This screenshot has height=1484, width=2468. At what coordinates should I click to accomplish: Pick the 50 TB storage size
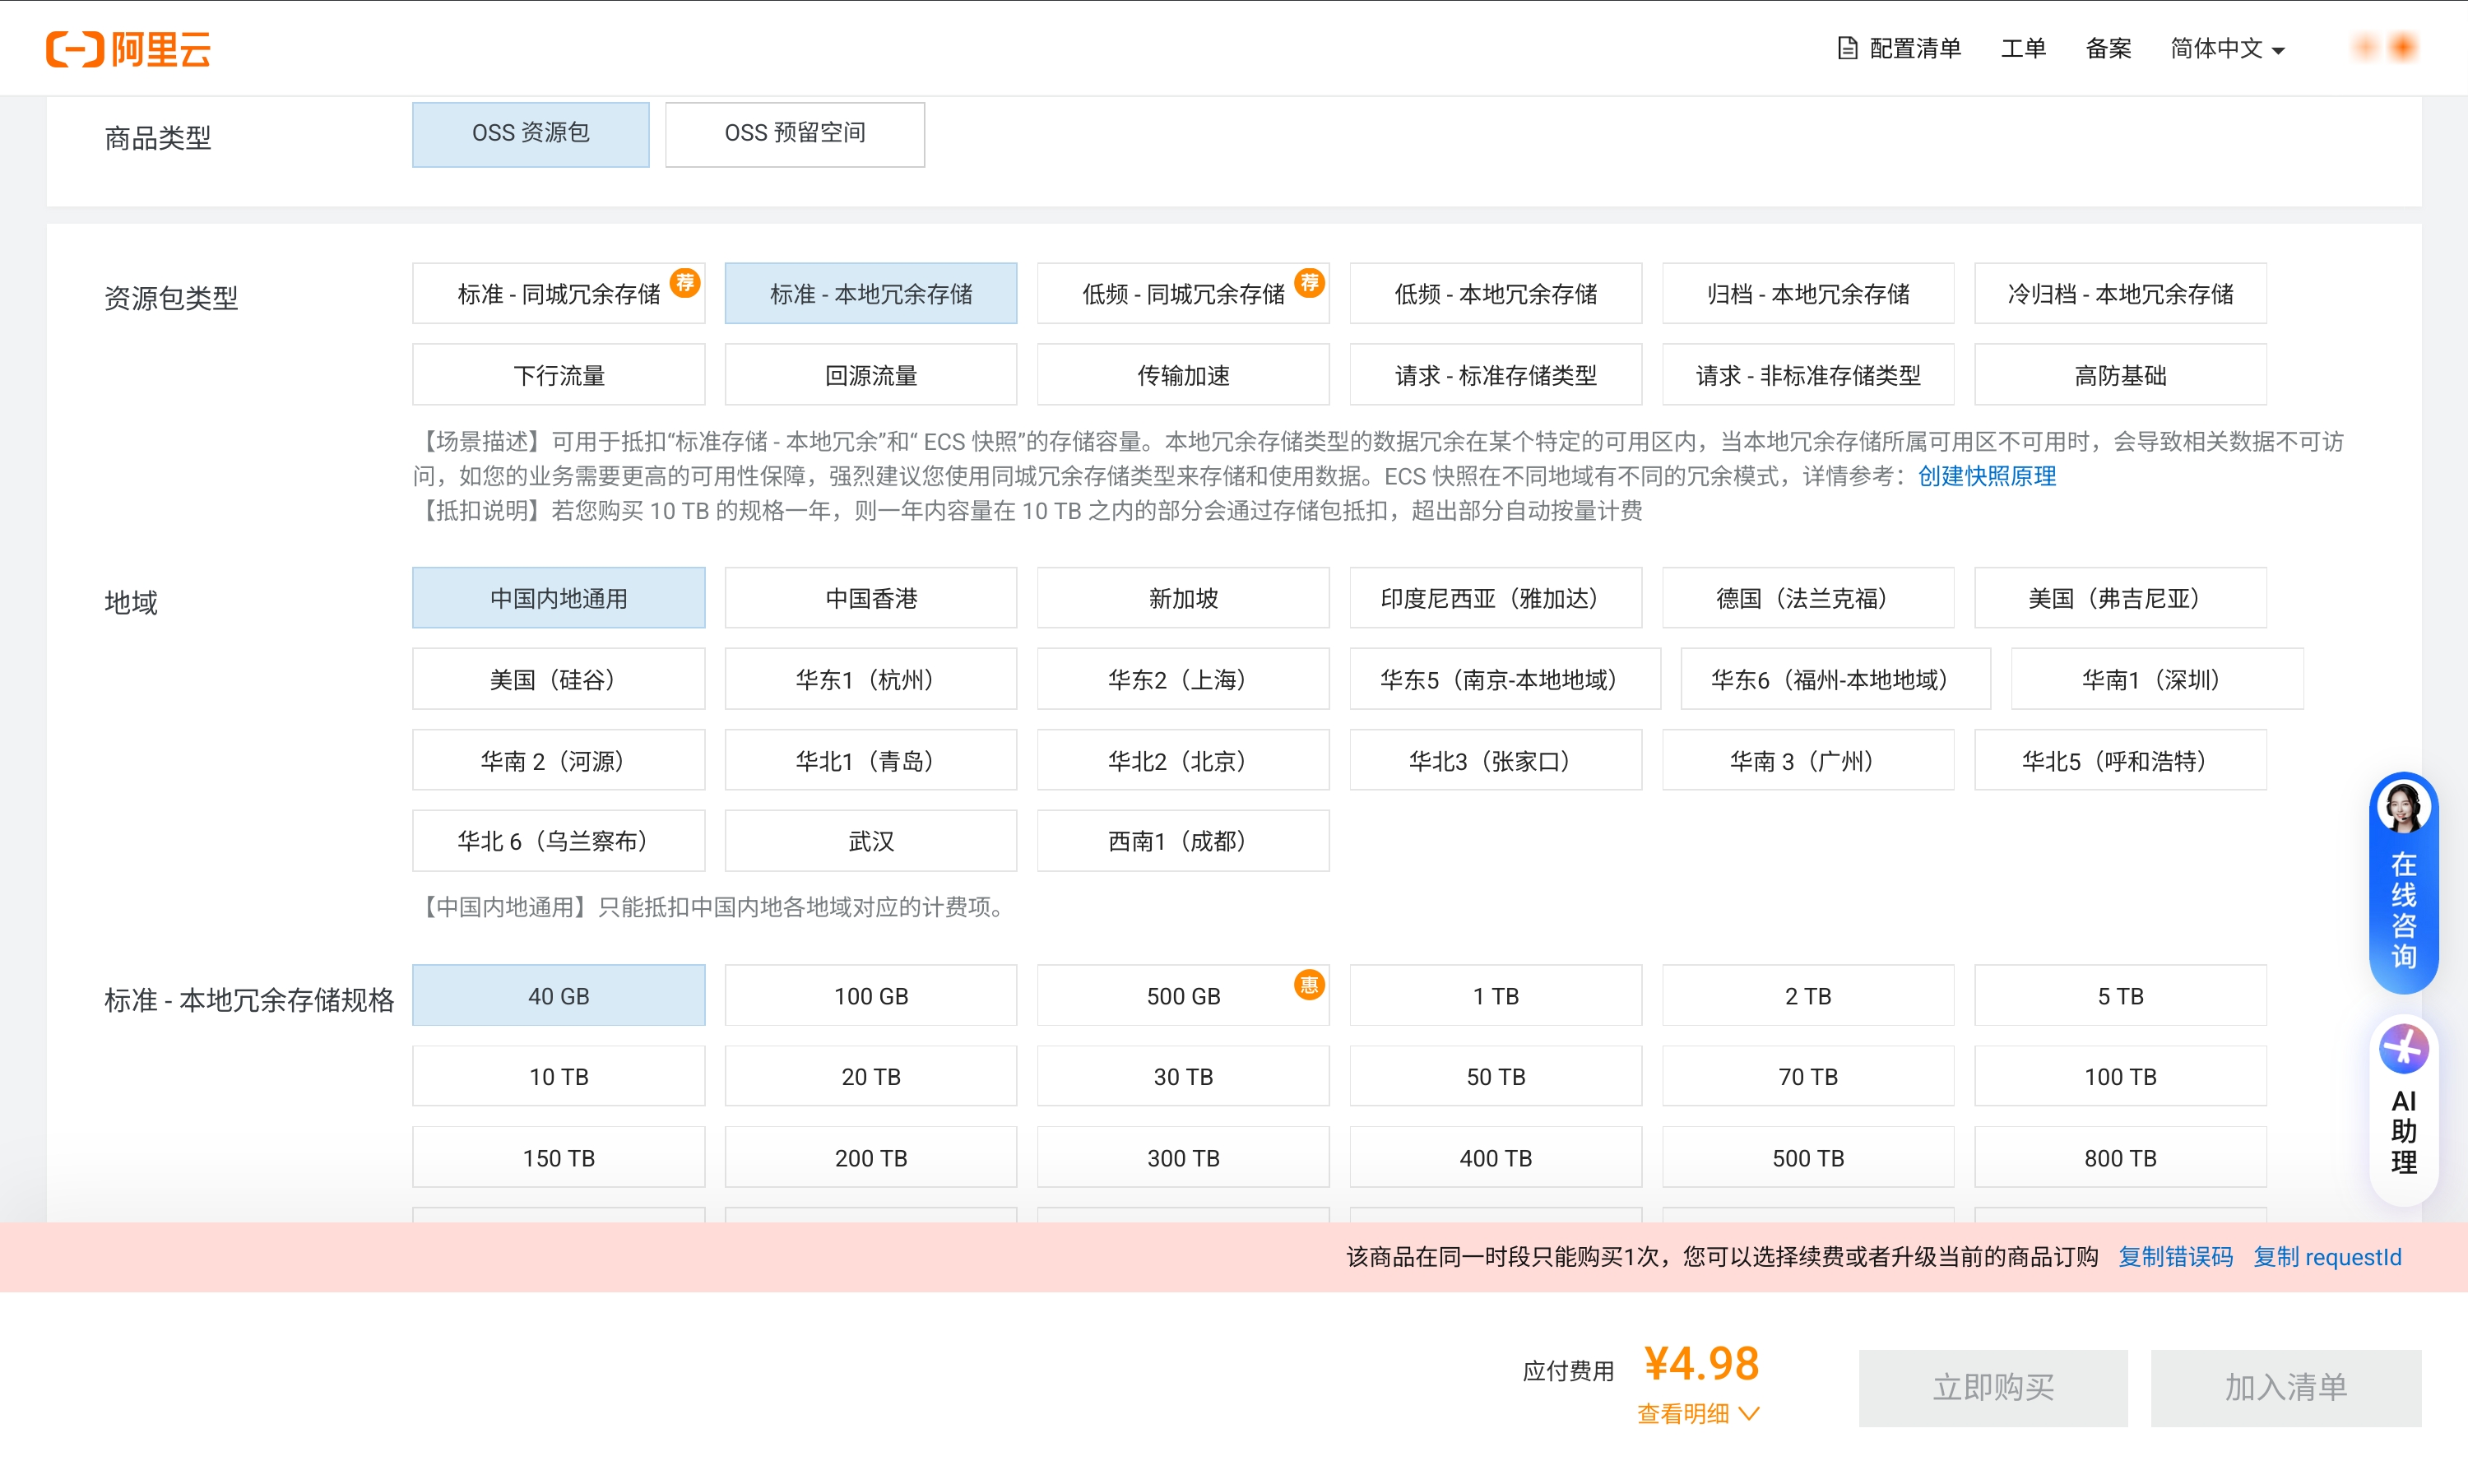click(1495, 1076)
